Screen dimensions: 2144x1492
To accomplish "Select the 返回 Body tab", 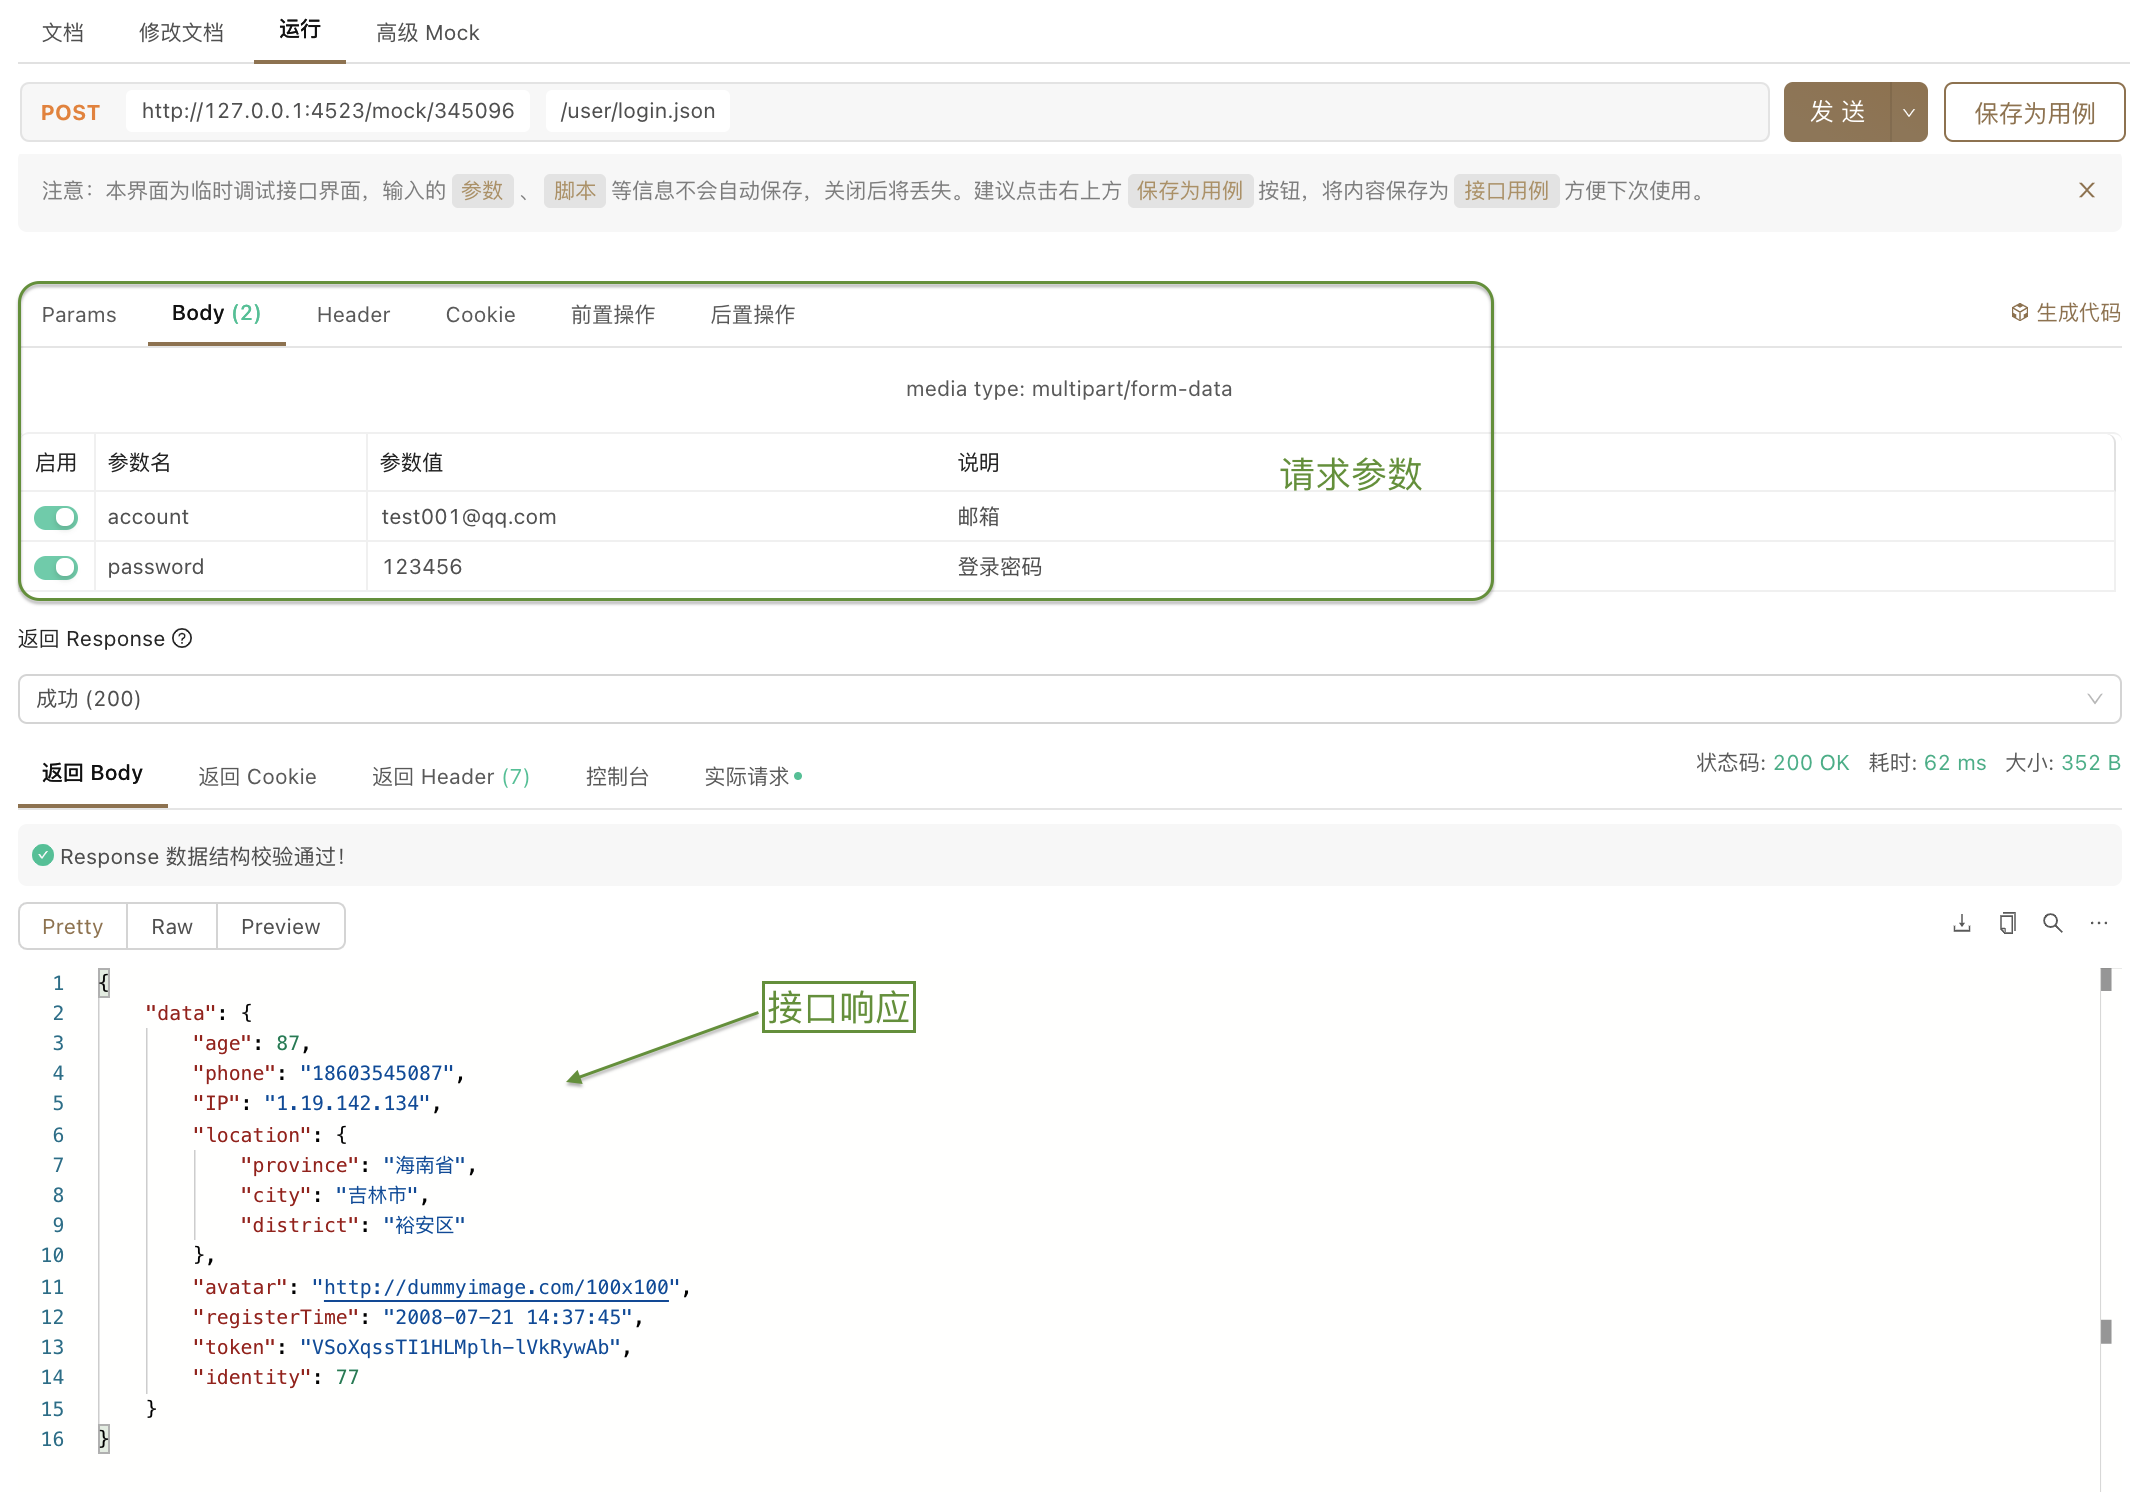I will [x=92, y=773].
